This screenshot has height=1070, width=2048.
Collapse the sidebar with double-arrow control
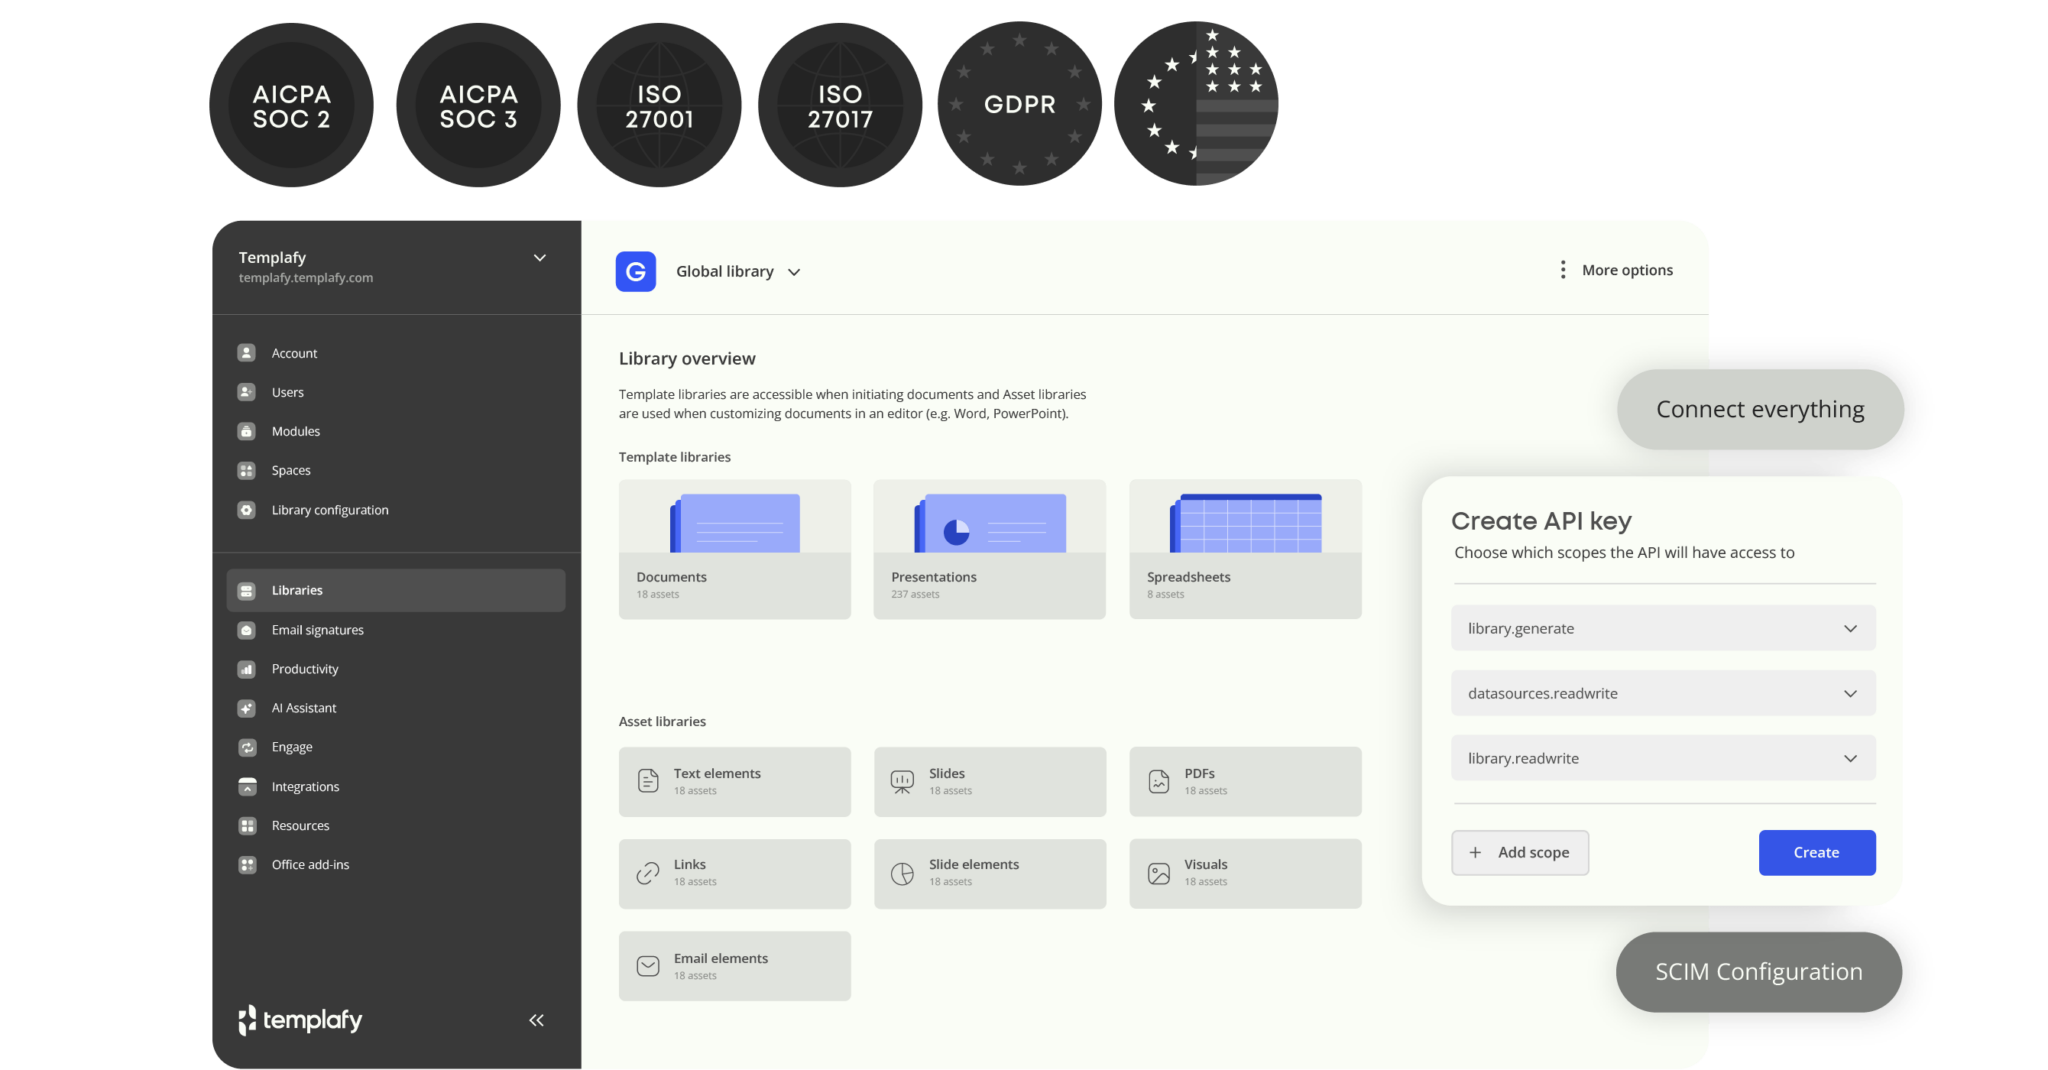[536, 1019]
